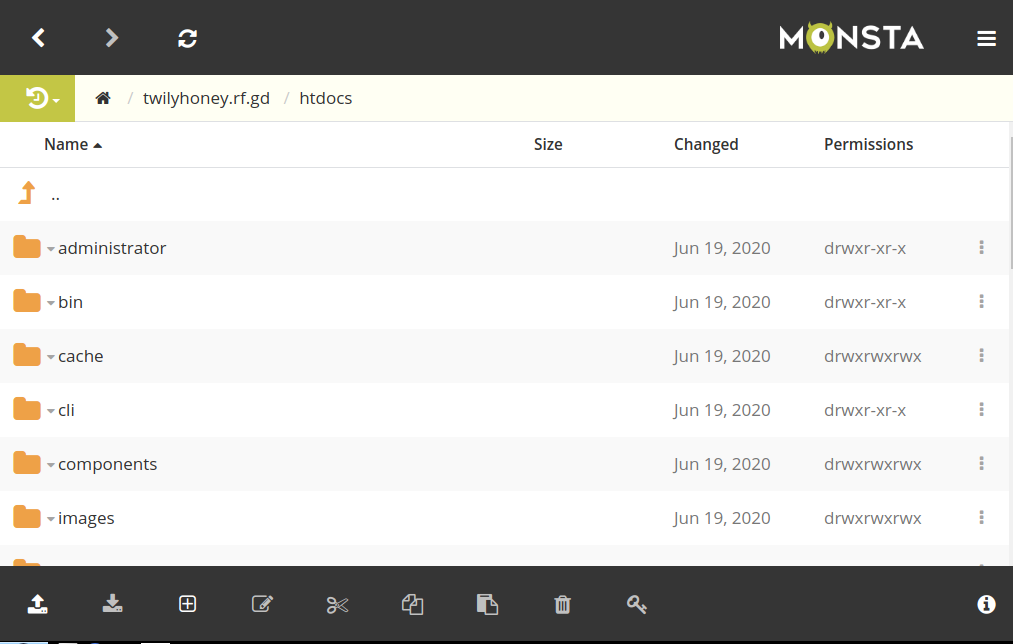Download selected items with download icon
The width and height of the screenshot is (1013, 644).
tap(112, 604)
